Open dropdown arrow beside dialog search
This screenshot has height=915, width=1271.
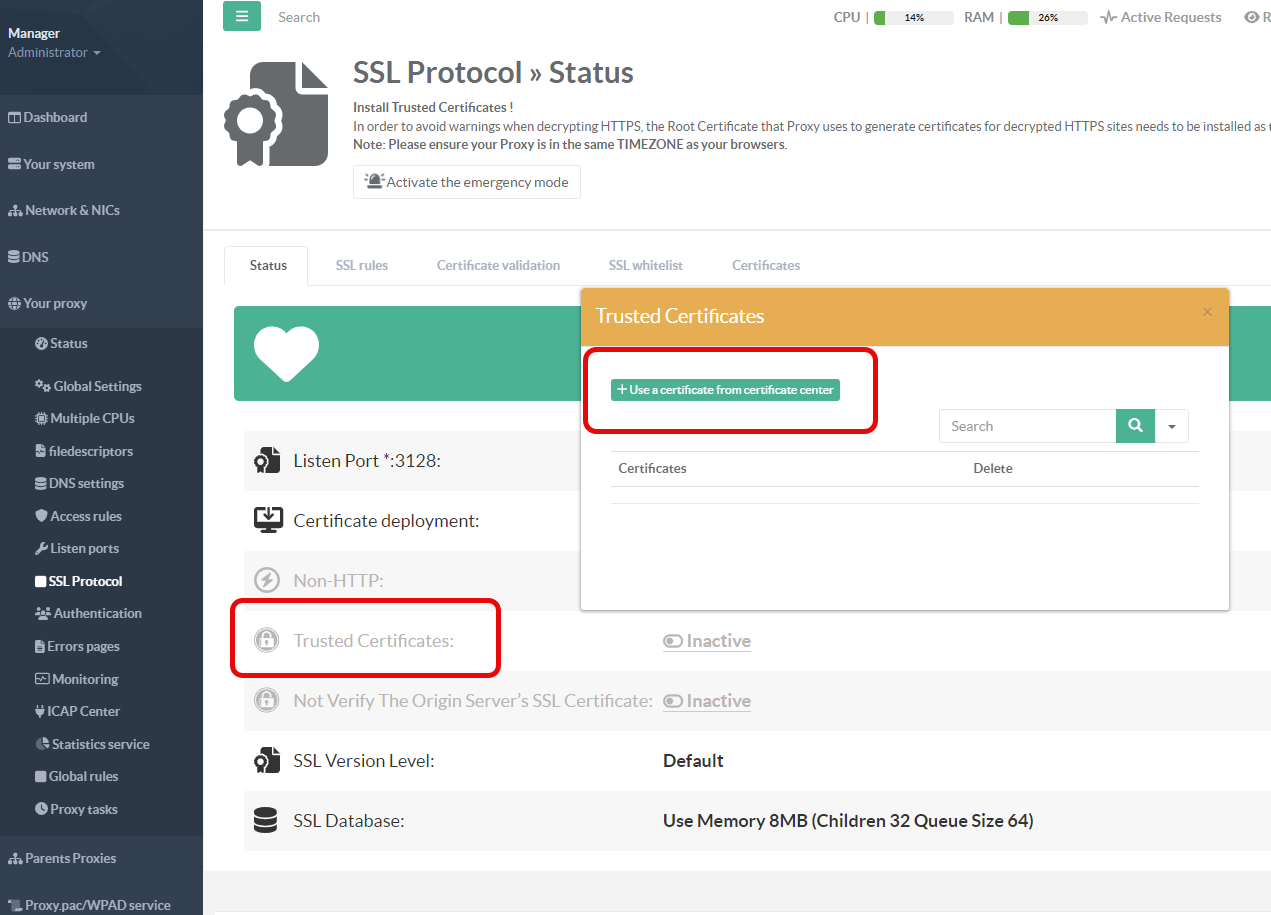click(x=1172, y=426)
